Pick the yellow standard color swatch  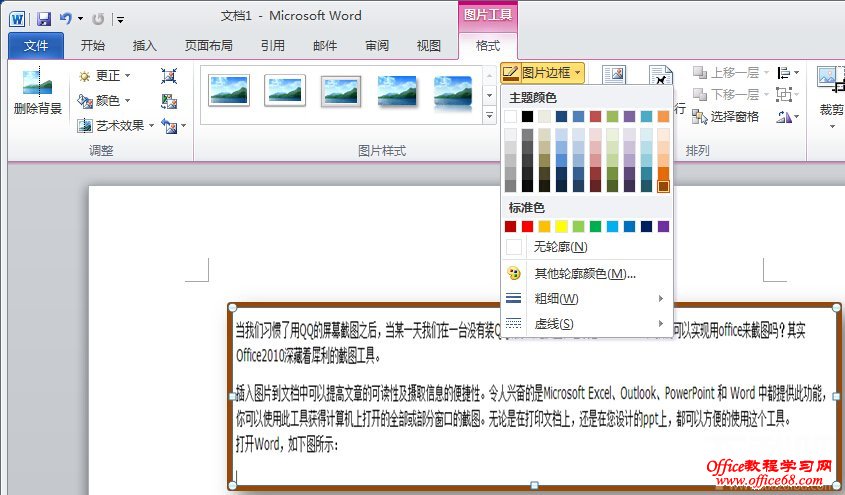coord(561,227)
